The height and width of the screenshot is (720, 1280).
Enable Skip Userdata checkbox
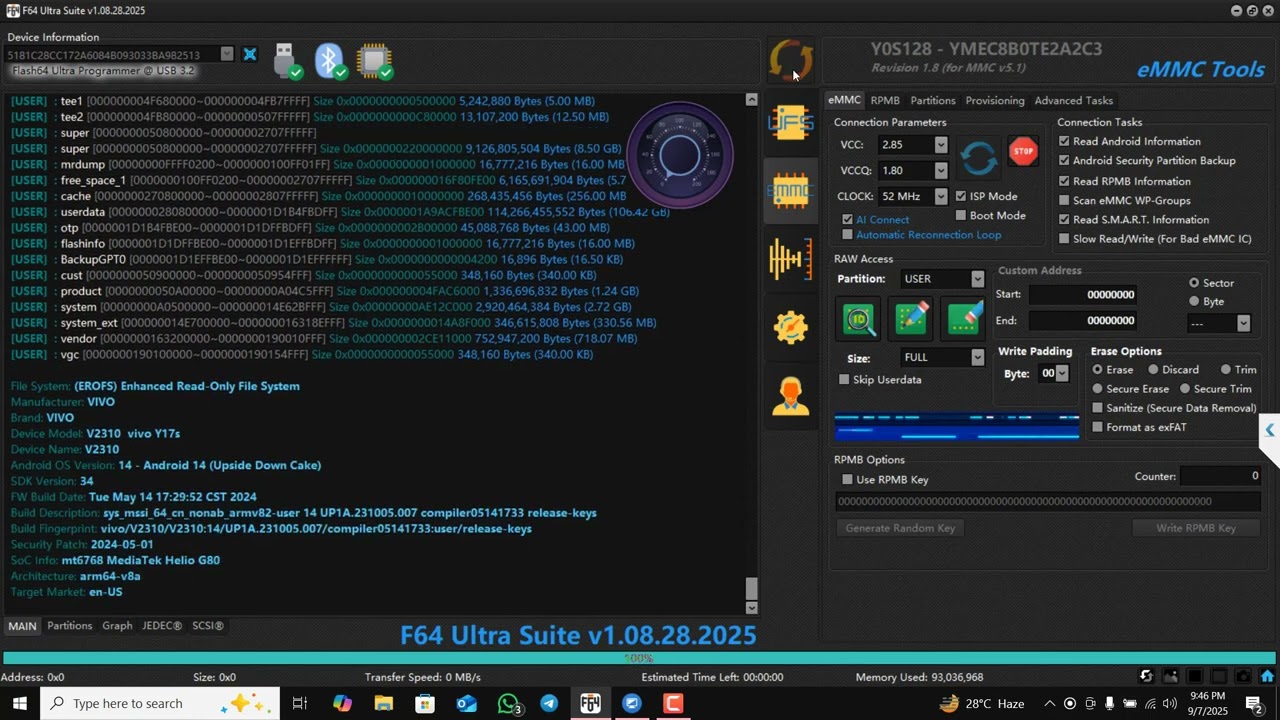(x=844, y=379)
